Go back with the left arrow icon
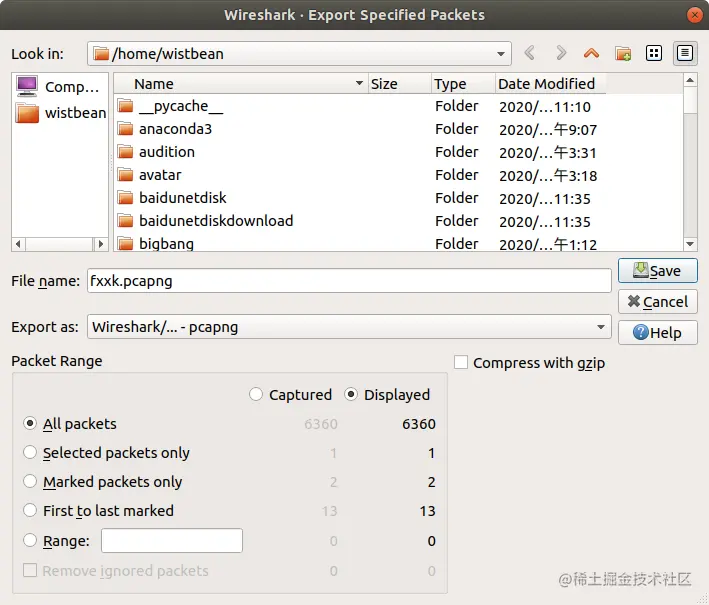 click(530, 53)
